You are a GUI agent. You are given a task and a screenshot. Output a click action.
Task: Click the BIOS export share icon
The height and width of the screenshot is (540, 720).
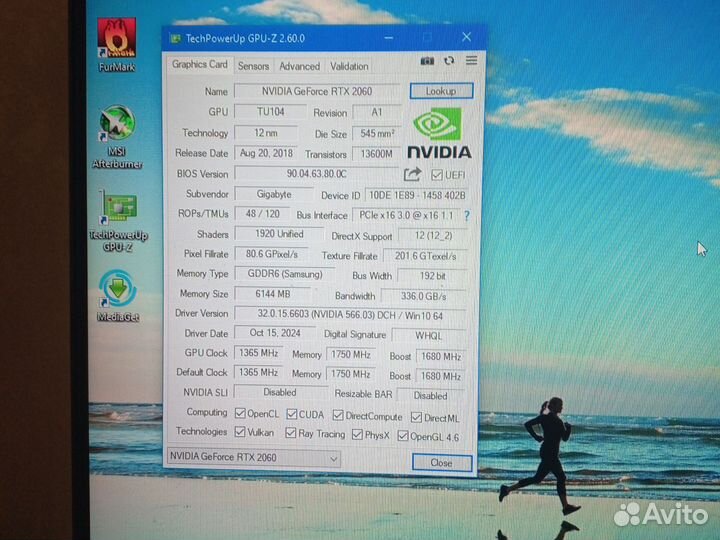click(x=412, y=174)
